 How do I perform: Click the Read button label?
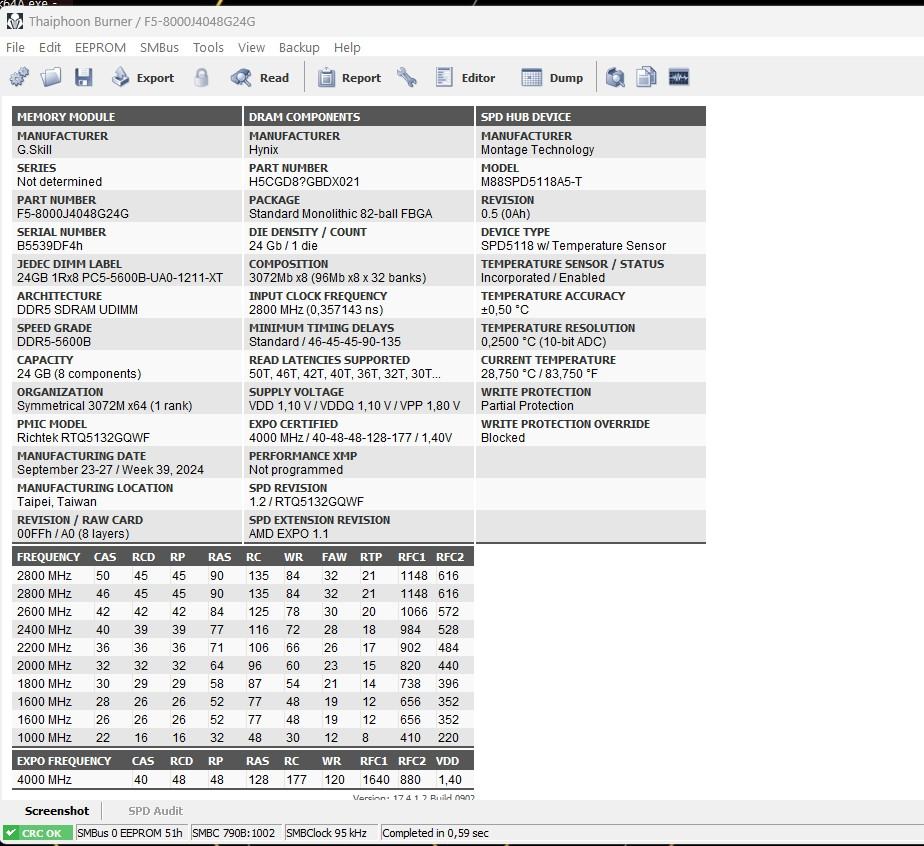point(274,78)
